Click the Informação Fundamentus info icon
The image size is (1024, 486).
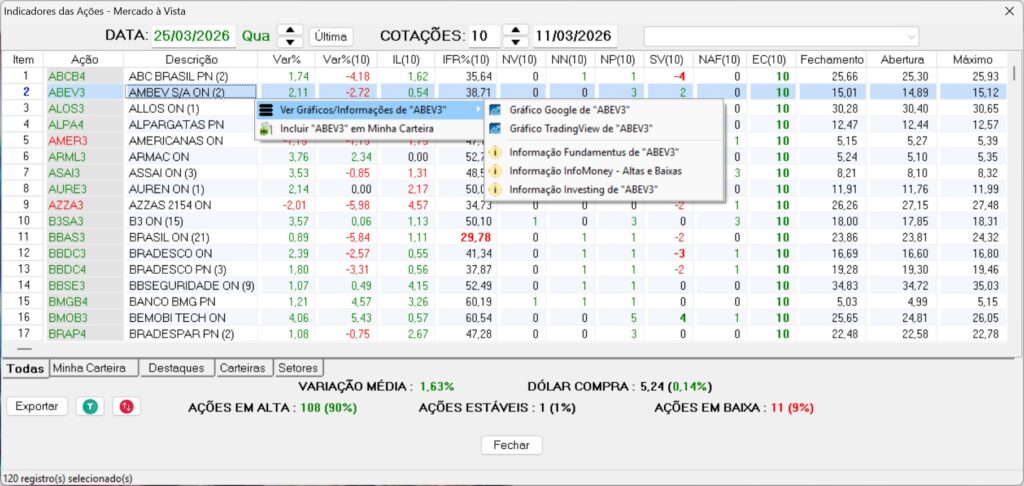[495, 152]
